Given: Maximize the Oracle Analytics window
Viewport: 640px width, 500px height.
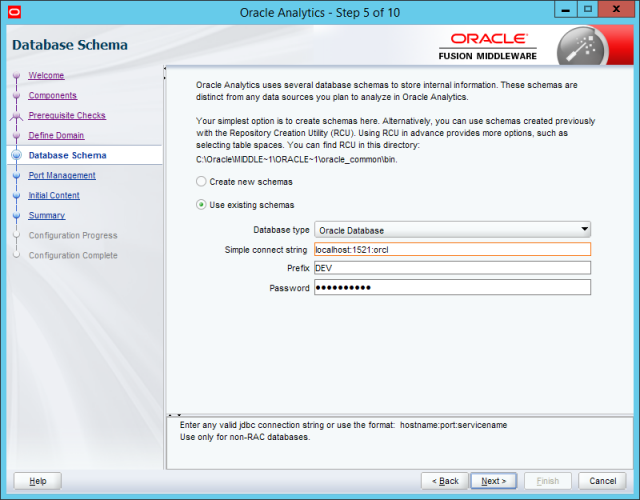Looking at the screenshot, I should pos(588,9).
